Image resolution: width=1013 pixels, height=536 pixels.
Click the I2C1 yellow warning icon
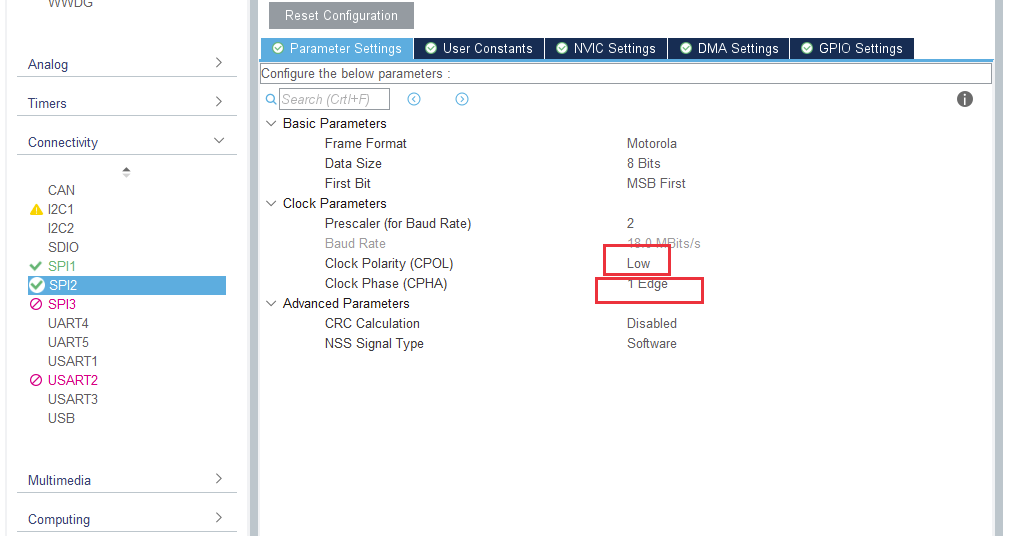(x=37, y=210)
